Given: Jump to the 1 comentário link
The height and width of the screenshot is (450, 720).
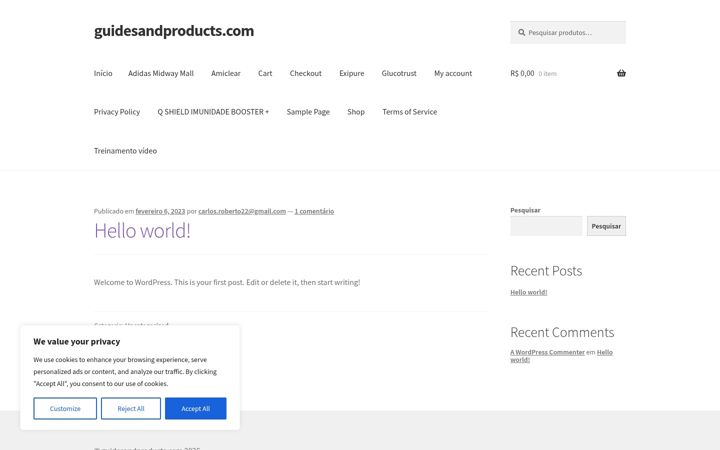Looking at the screenshot, I should [314, 211].
